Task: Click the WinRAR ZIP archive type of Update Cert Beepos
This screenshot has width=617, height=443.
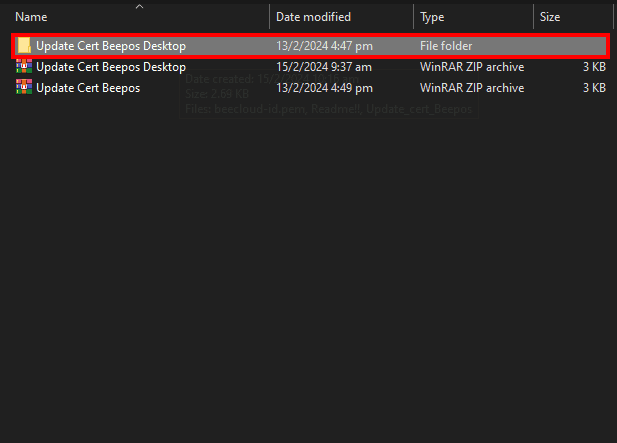Action: [472, 88]
